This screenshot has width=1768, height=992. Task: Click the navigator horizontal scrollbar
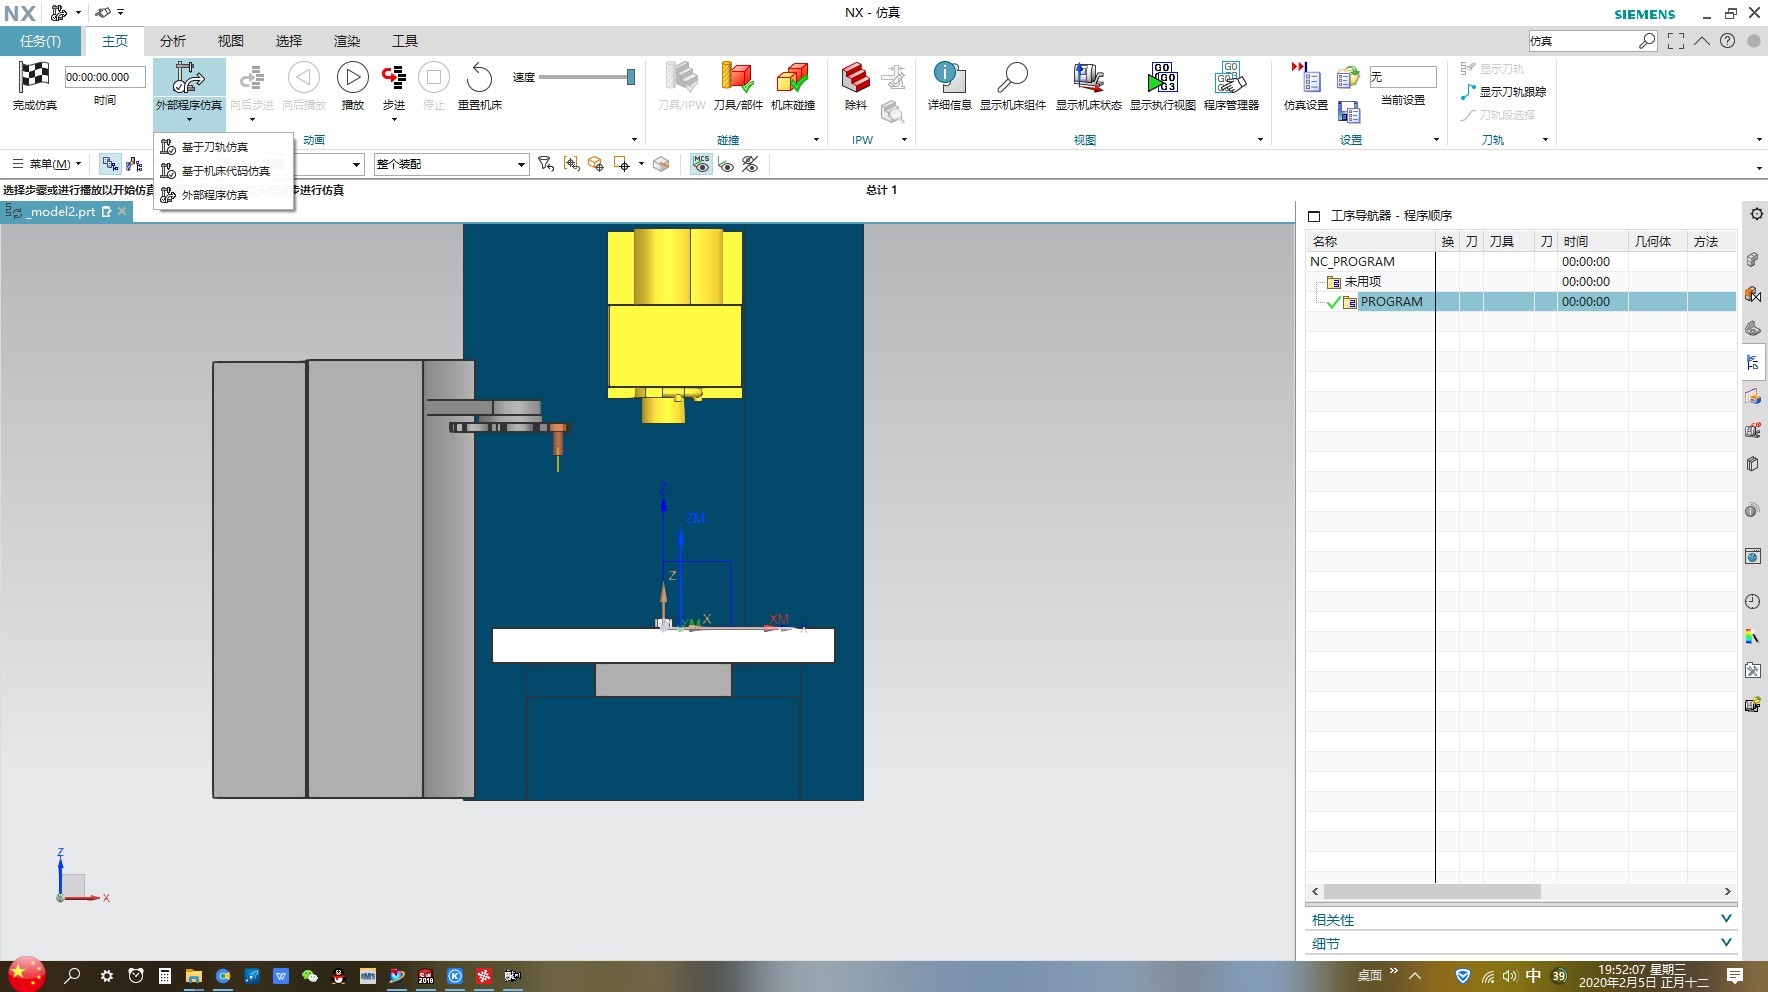pyautogui.click(x=1432, y=891)
